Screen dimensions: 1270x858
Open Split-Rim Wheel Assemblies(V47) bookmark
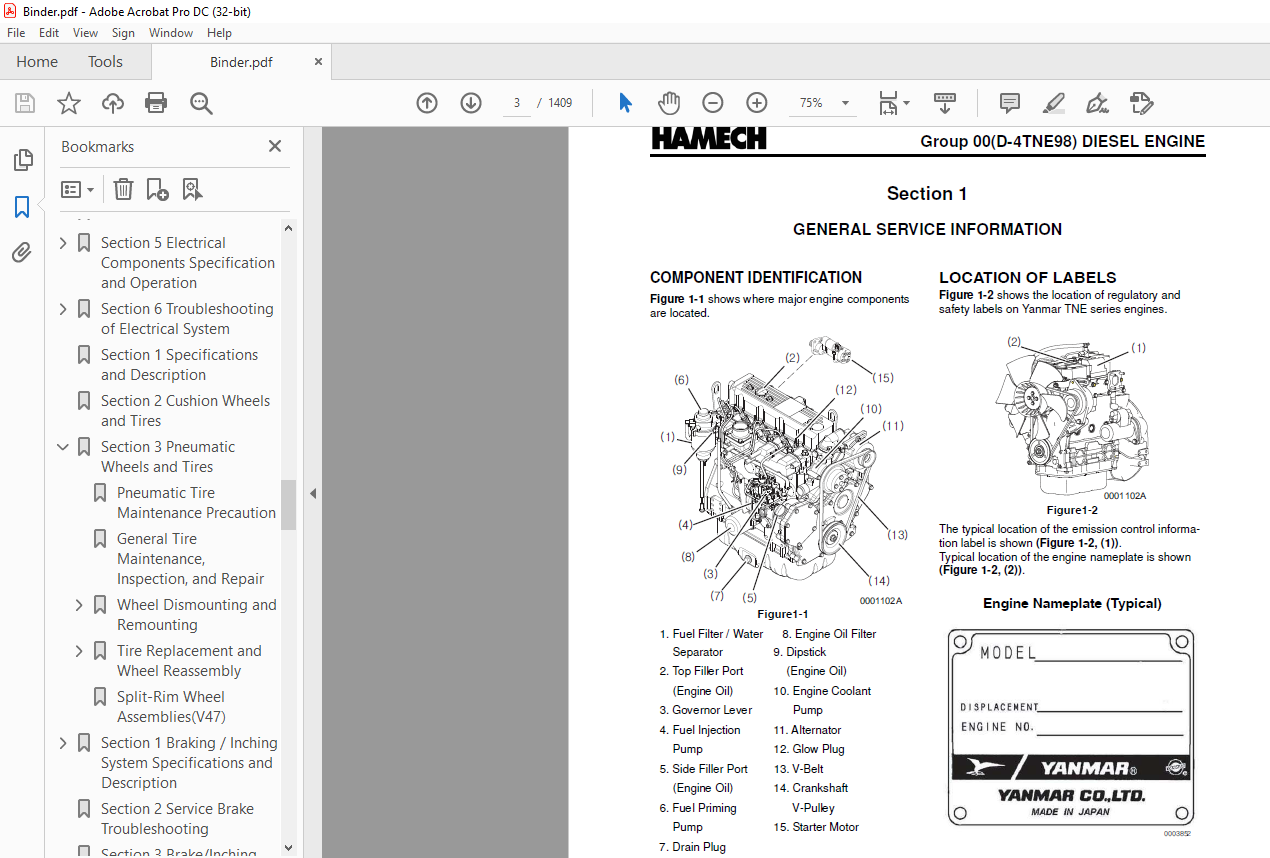(x=171, y=707)
